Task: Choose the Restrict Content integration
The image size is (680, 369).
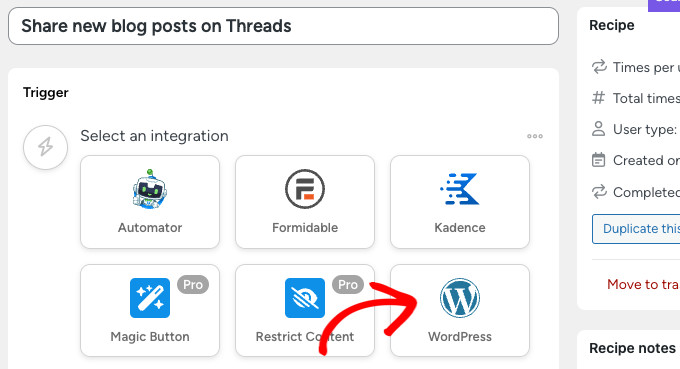Action: (x=305, y=310)
